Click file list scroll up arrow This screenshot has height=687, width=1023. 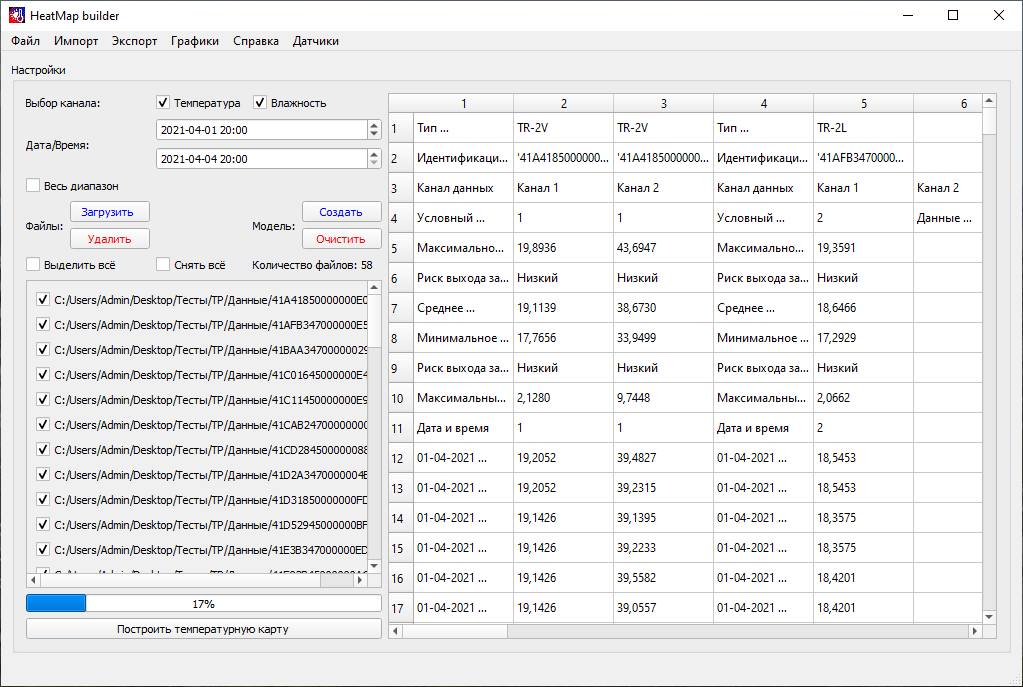pyautogui.click(x=374, y=287)
